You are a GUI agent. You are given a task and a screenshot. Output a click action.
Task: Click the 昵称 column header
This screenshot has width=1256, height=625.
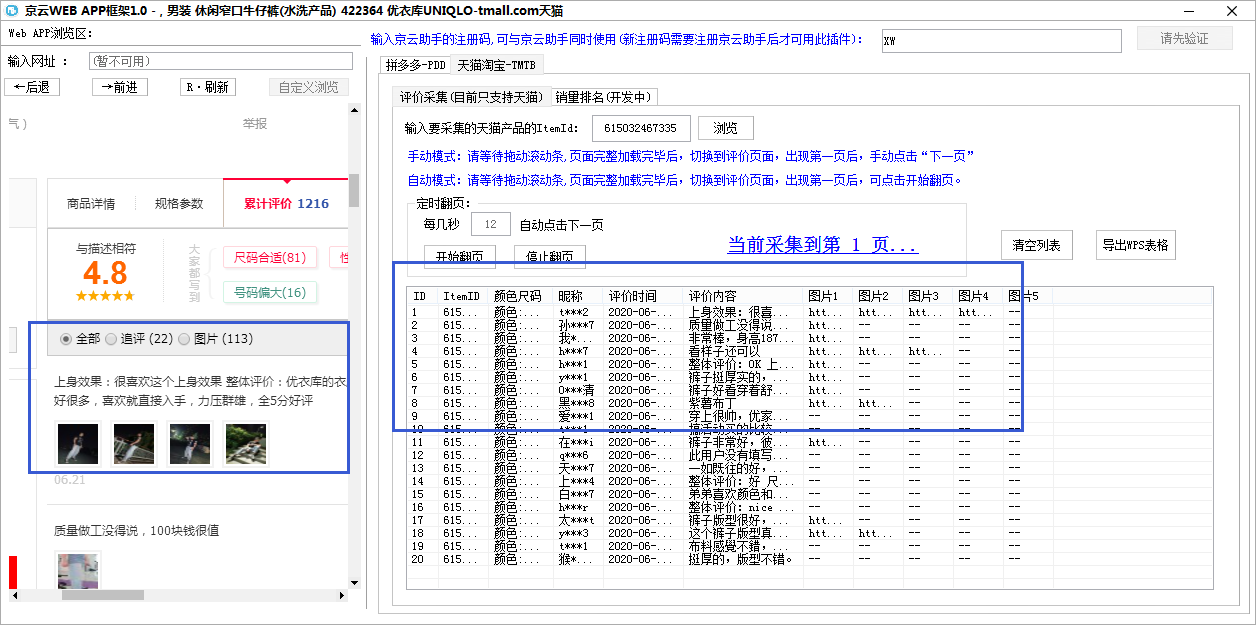pos(580,296)
